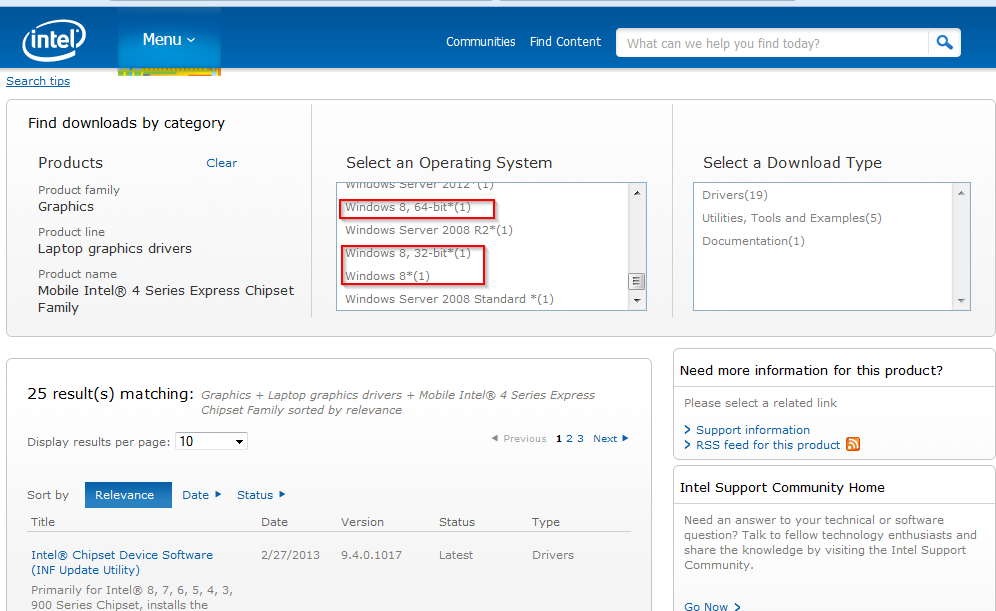
Task: Type in the search help field
Action: coord(772,43)
